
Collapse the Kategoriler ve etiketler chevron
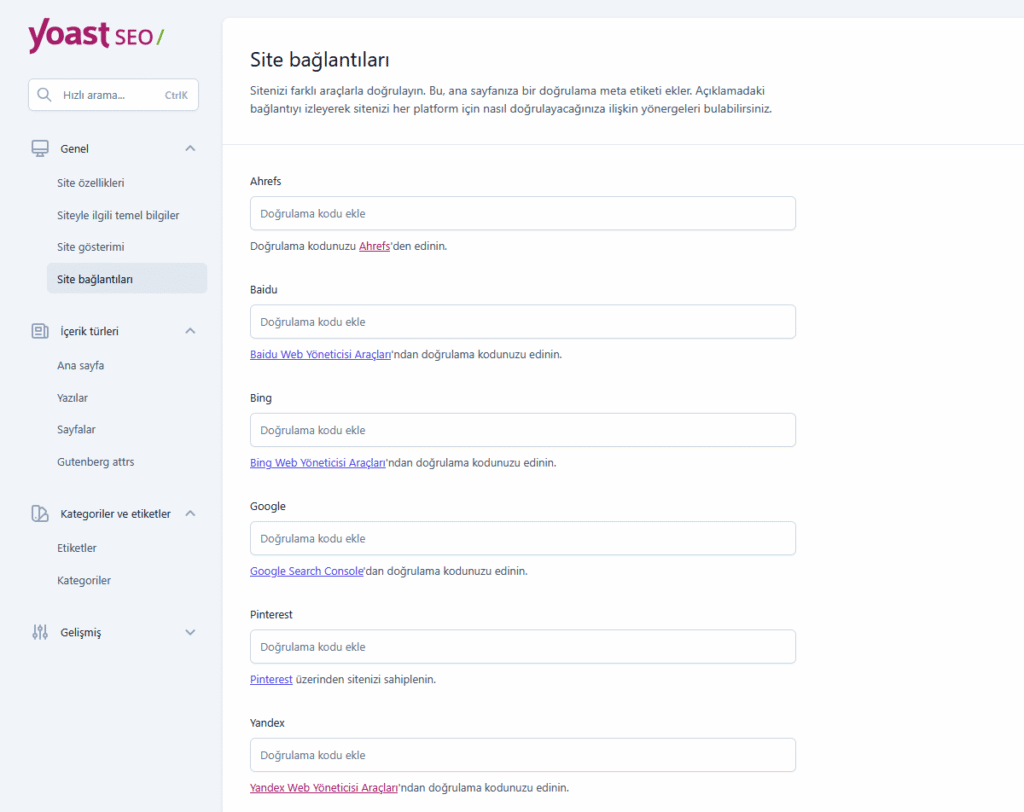pos(190,513)
